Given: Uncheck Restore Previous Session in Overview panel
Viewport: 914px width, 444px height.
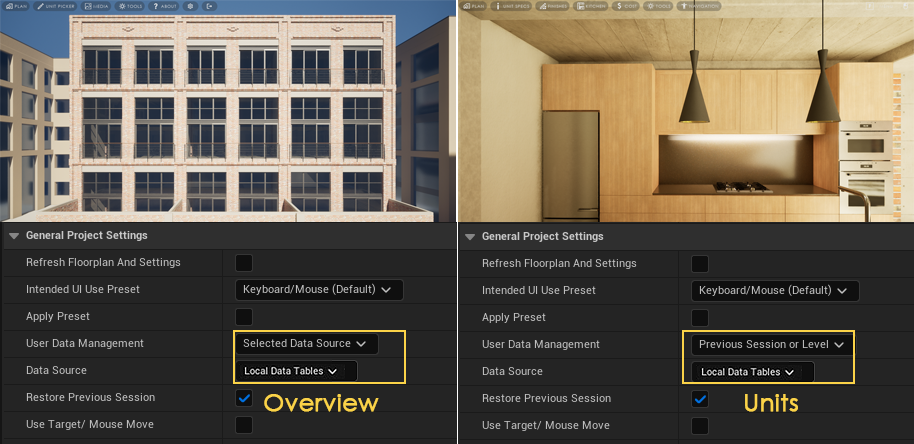Looking at the screenshot, I should point(244,398).
